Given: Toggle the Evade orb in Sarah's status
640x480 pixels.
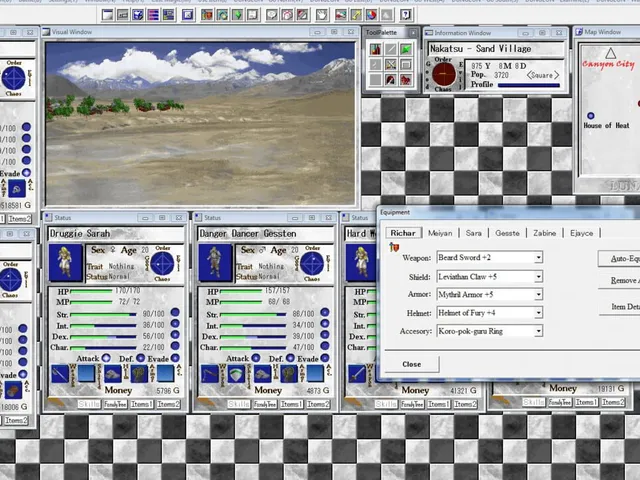Looking at the screenshot, I should (175, 358).
